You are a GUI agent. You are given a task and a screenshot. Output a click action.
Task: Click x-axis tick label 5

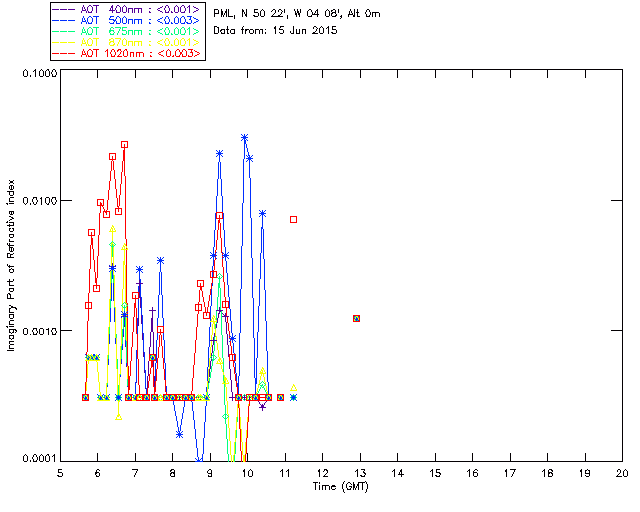[60, 473]
